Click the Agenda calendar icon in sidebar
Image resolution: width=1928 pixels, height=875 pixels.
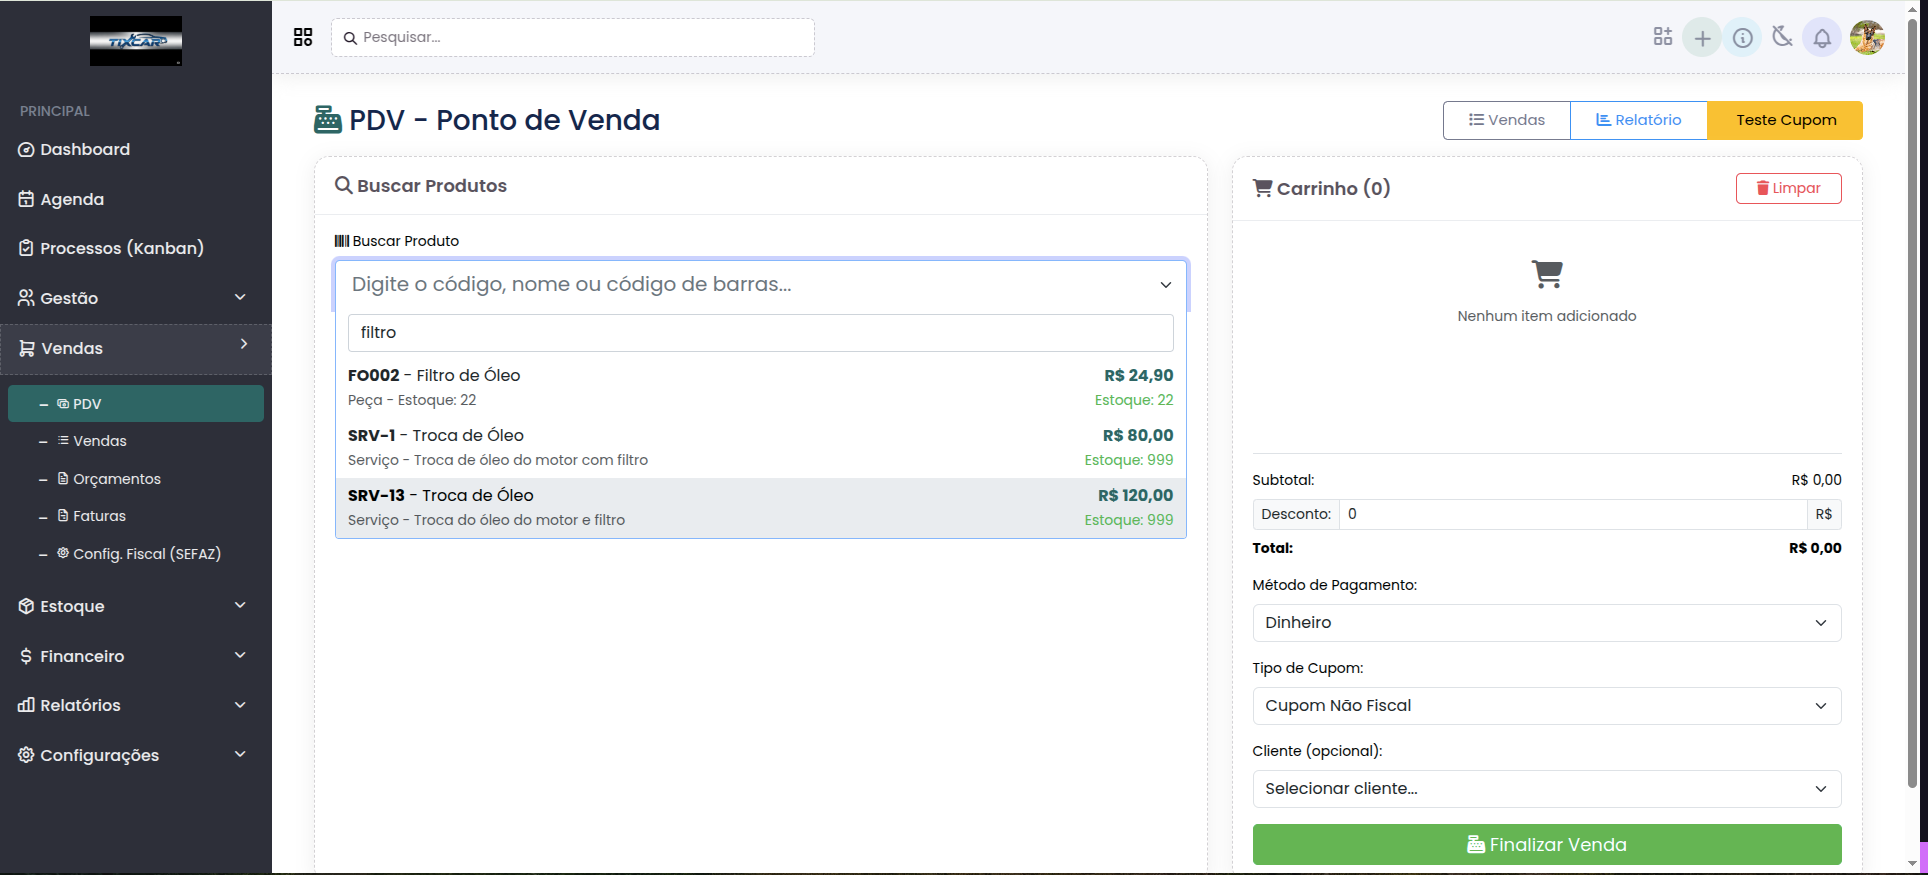click(x=26, y=199)
